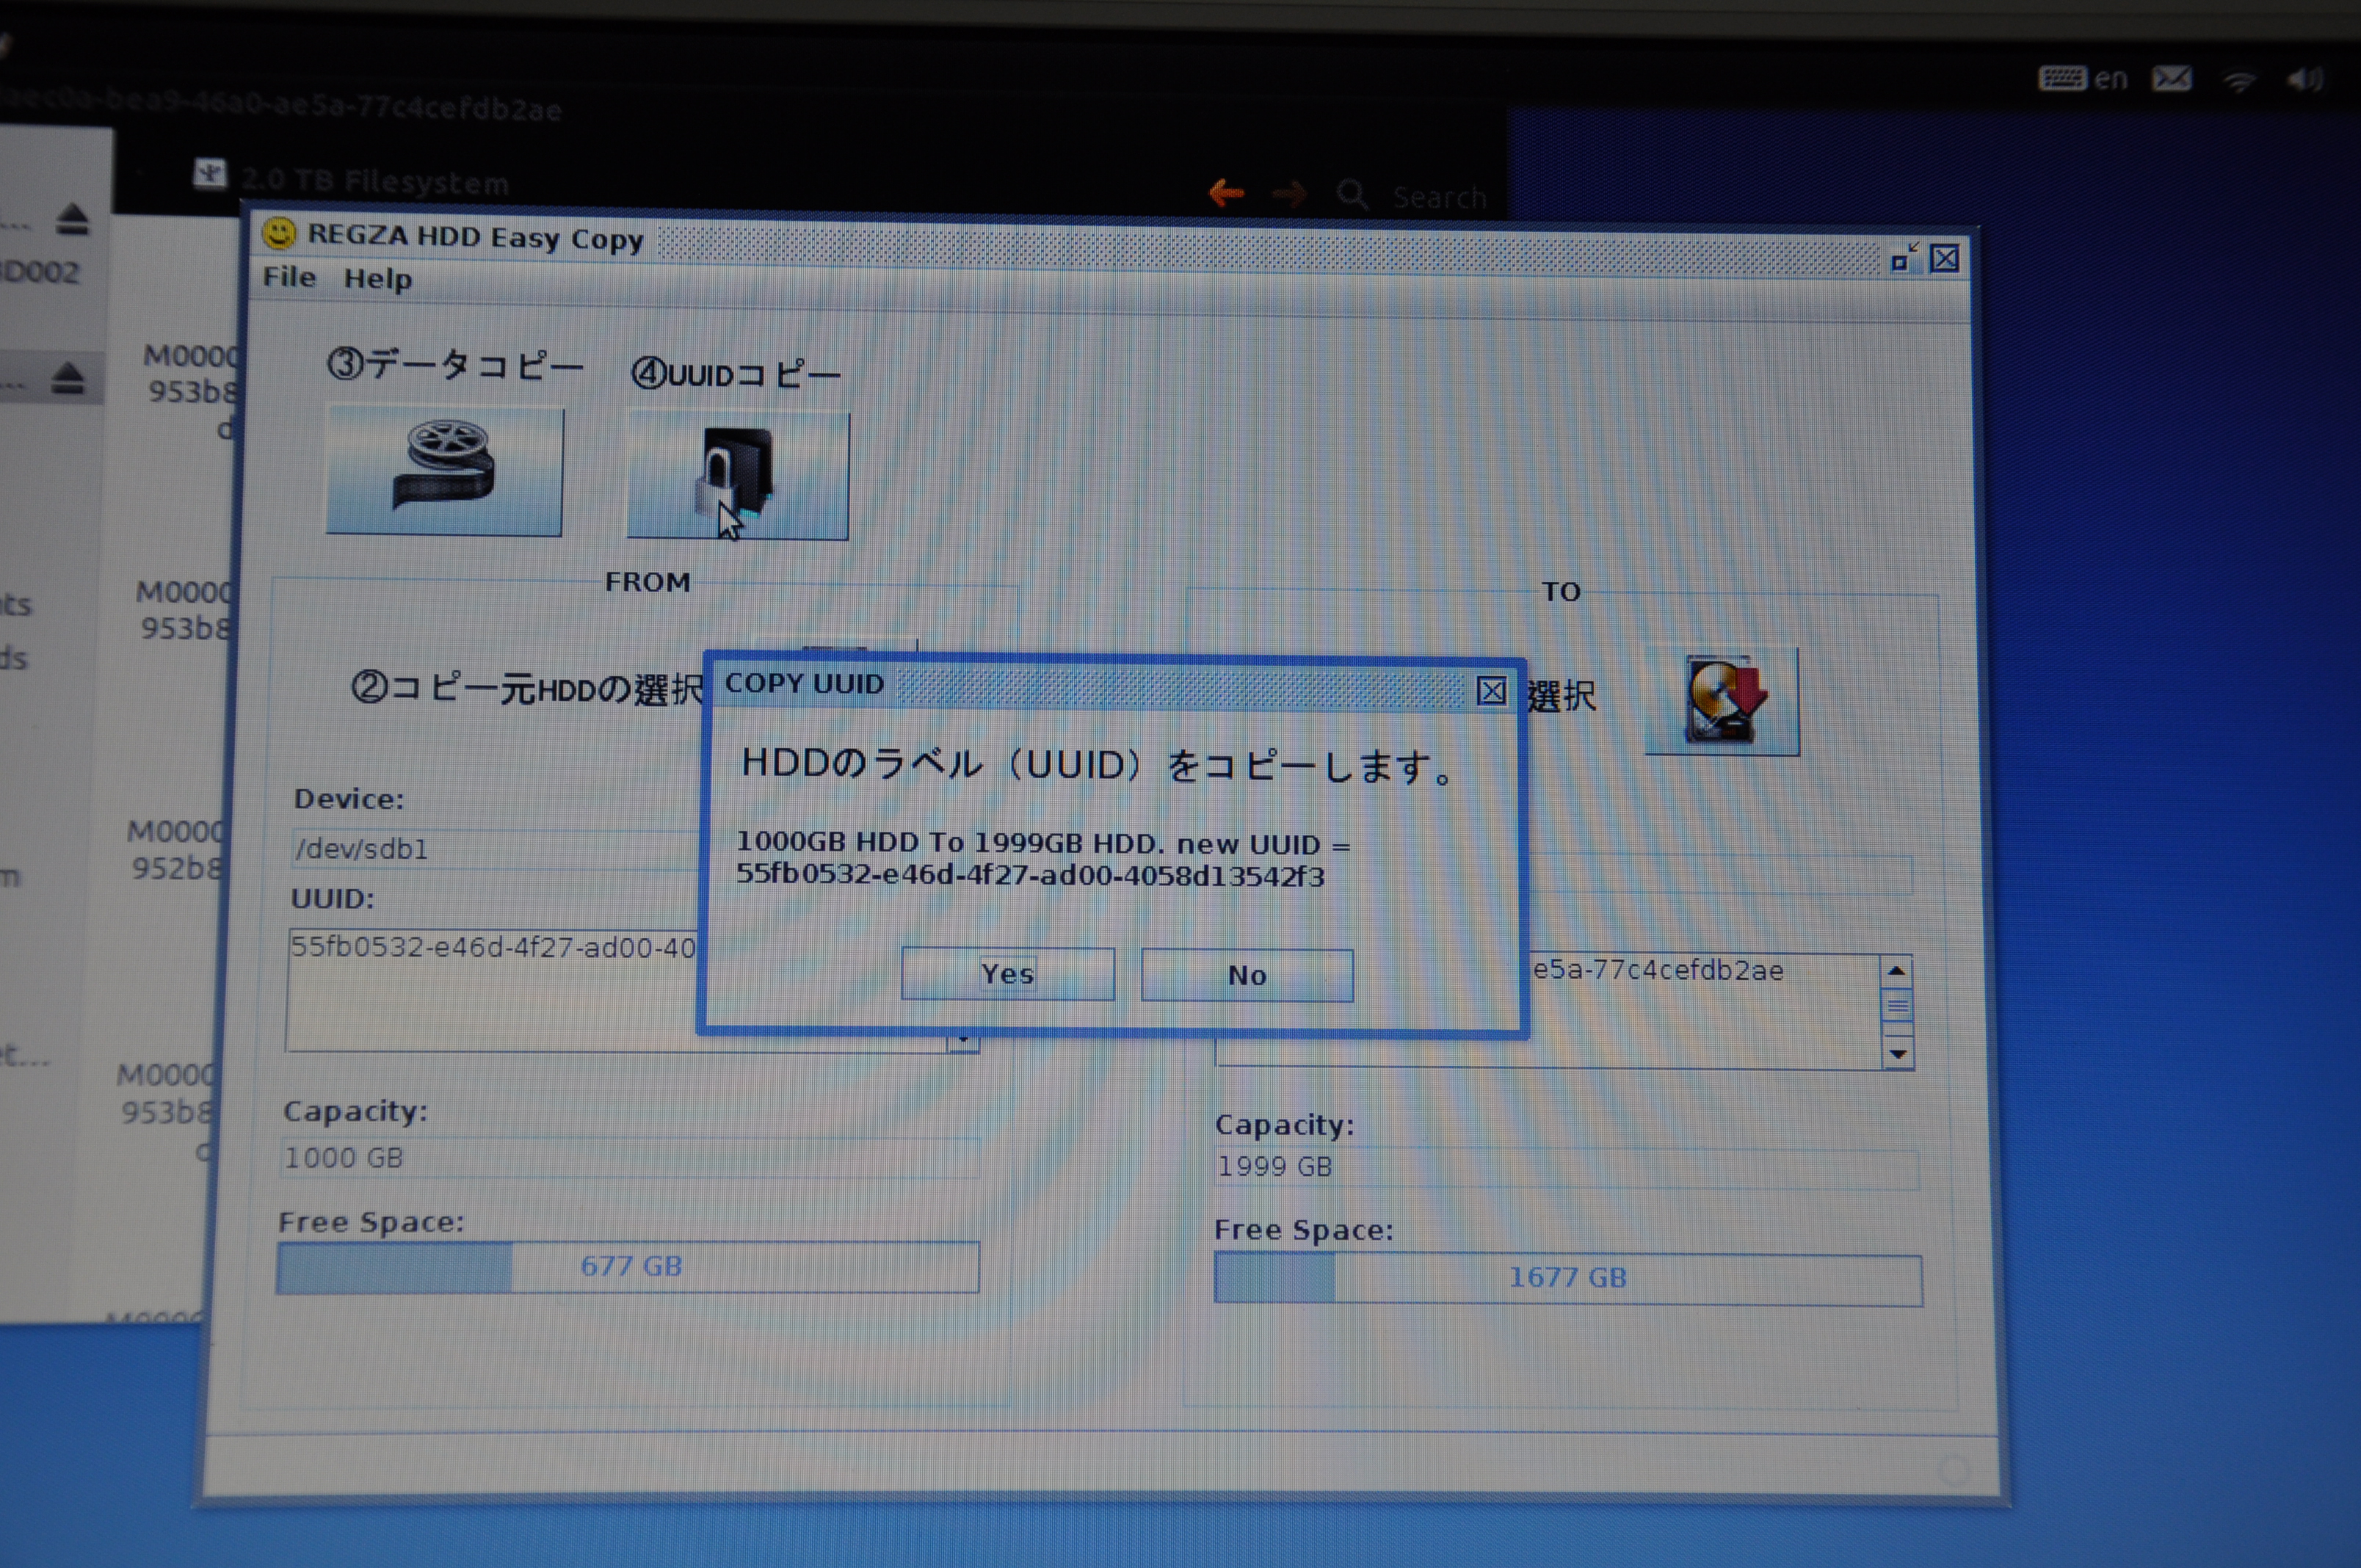This screenshot has height=1568, width=2361.
Task: Open the mail envelope indicator
Action: 2173,78
